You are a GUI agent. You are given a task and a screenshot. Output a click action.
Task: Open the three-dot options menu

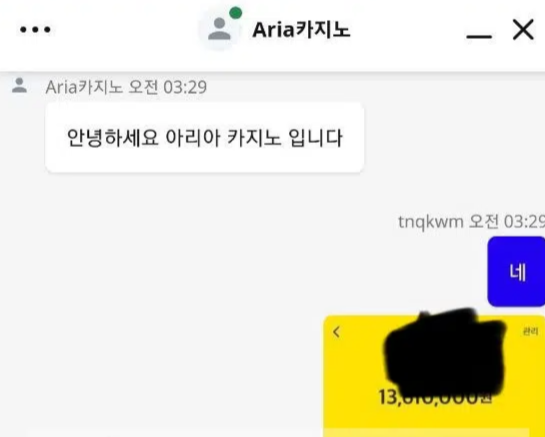[35, 30]
